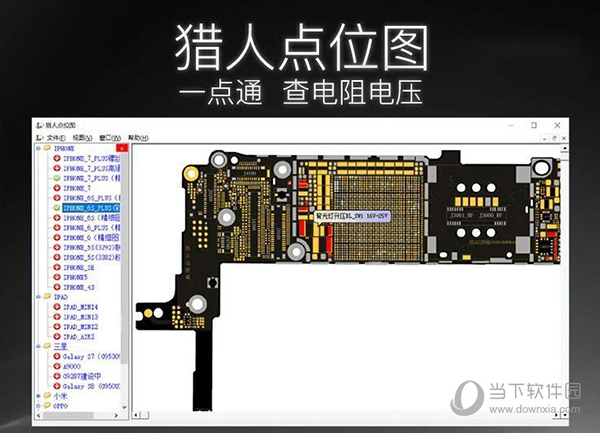Select the IPHONE_6S（精细图 entry
The height and width of the screenshot is (433, 600).
[x=92, y=218]
